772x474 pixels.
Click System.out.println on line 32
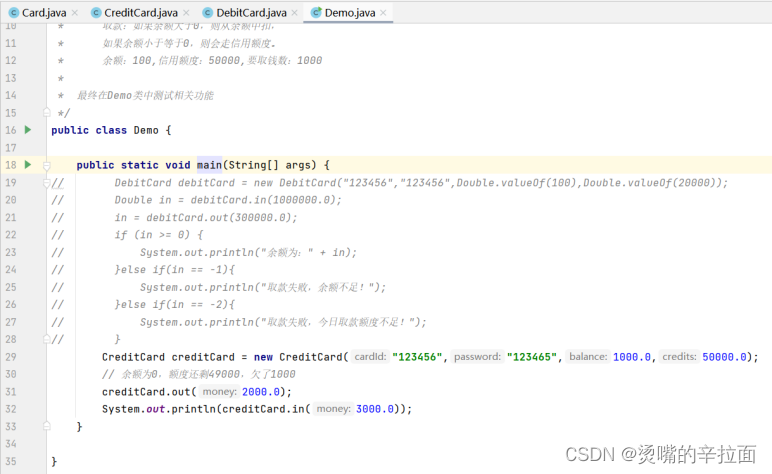coord(159,409)
